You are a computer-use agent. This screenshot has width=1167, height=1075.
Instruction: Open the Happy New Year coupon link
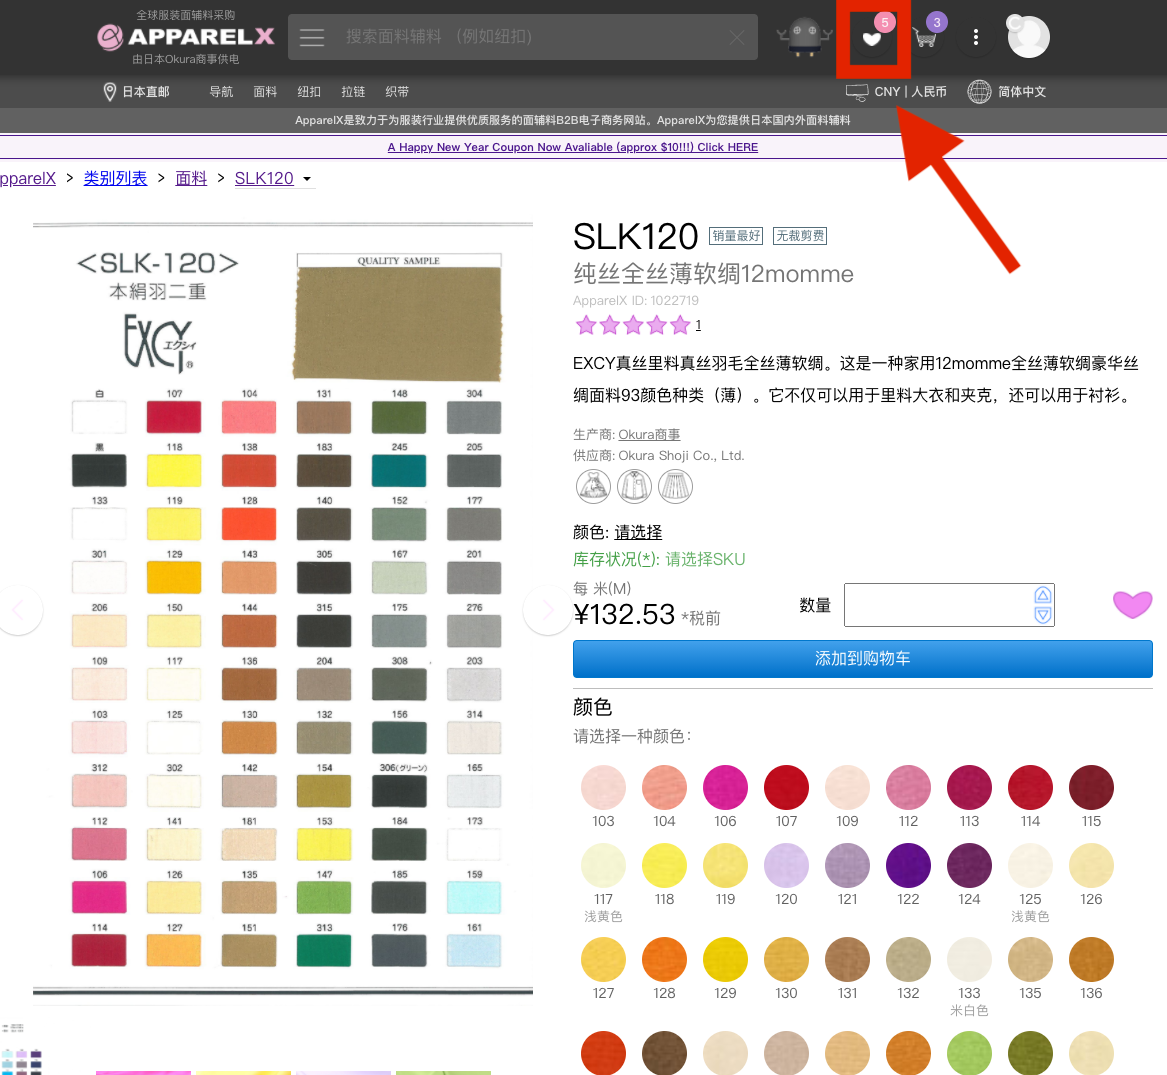point(572,147)
